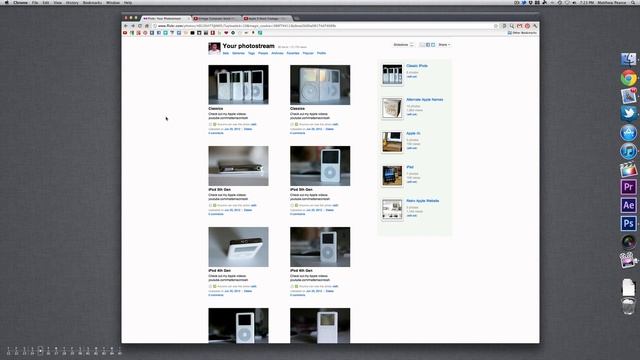640x360 pixels.
Task: Switch to the Flickr: Your Photostream tab
Action: (x=165, y=18)
